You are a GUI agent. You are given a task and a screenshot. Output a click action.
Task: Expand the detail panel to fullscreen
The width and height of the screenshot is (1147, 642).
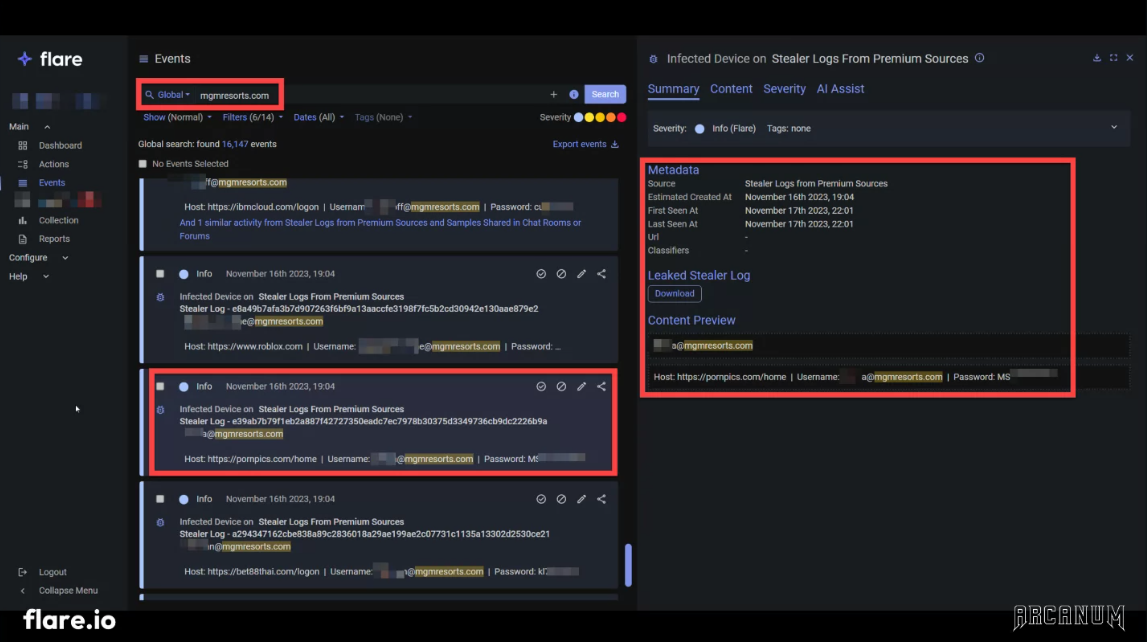coord(1113,58)
